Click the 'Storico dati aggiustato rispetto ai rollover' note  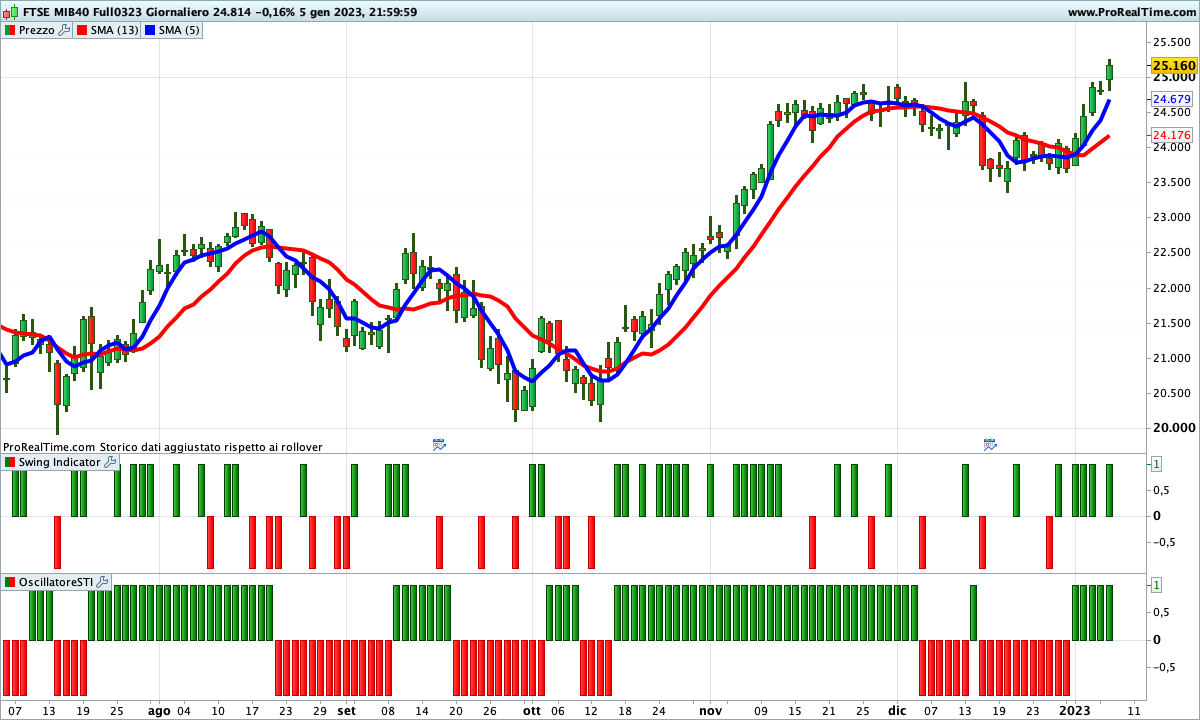(210, 447)
